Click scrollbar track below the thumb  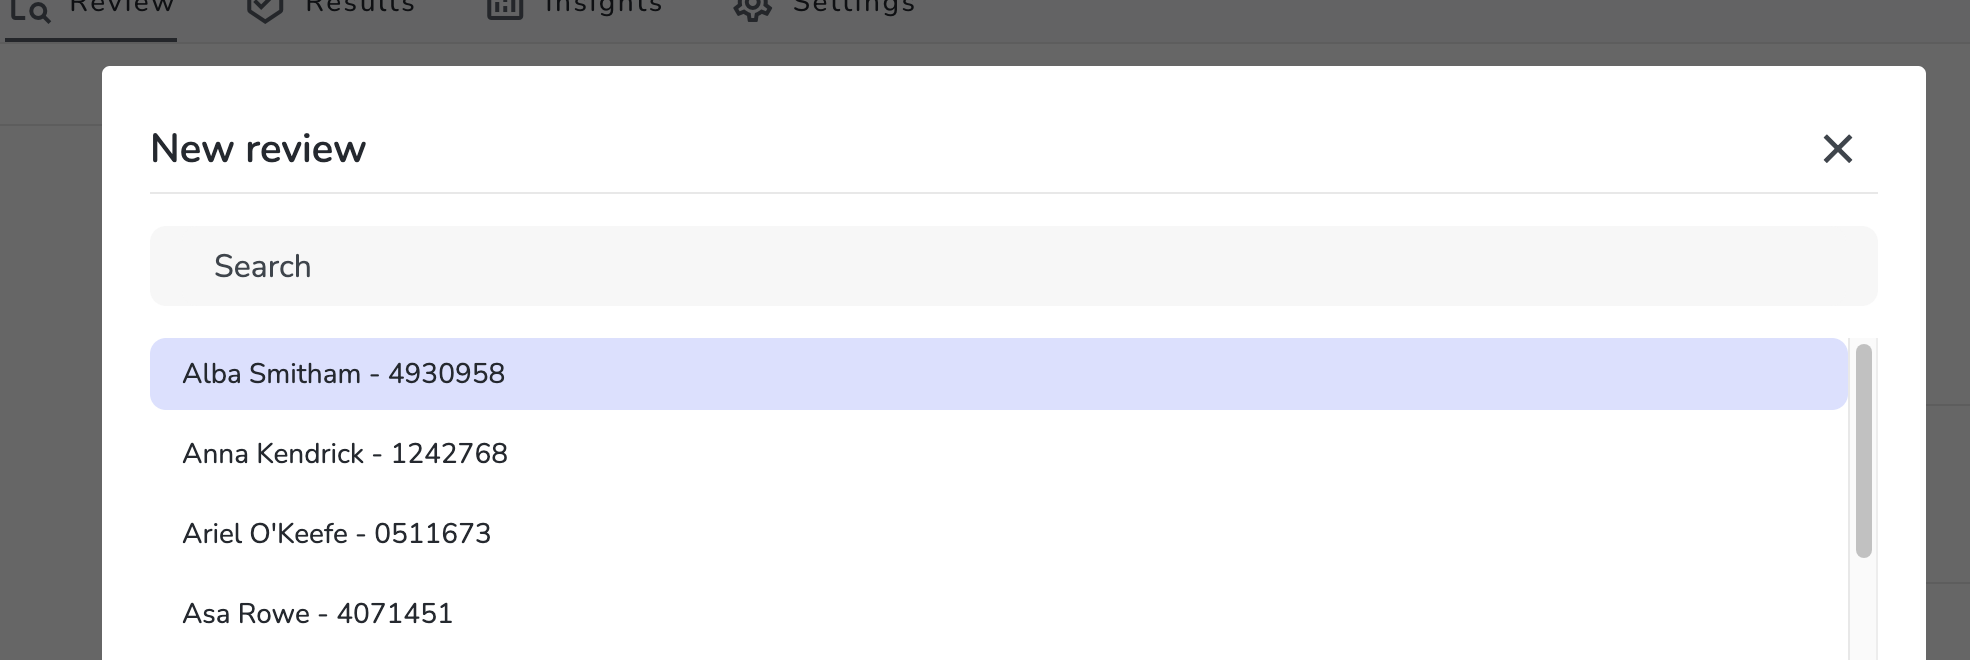[1863, 608]
